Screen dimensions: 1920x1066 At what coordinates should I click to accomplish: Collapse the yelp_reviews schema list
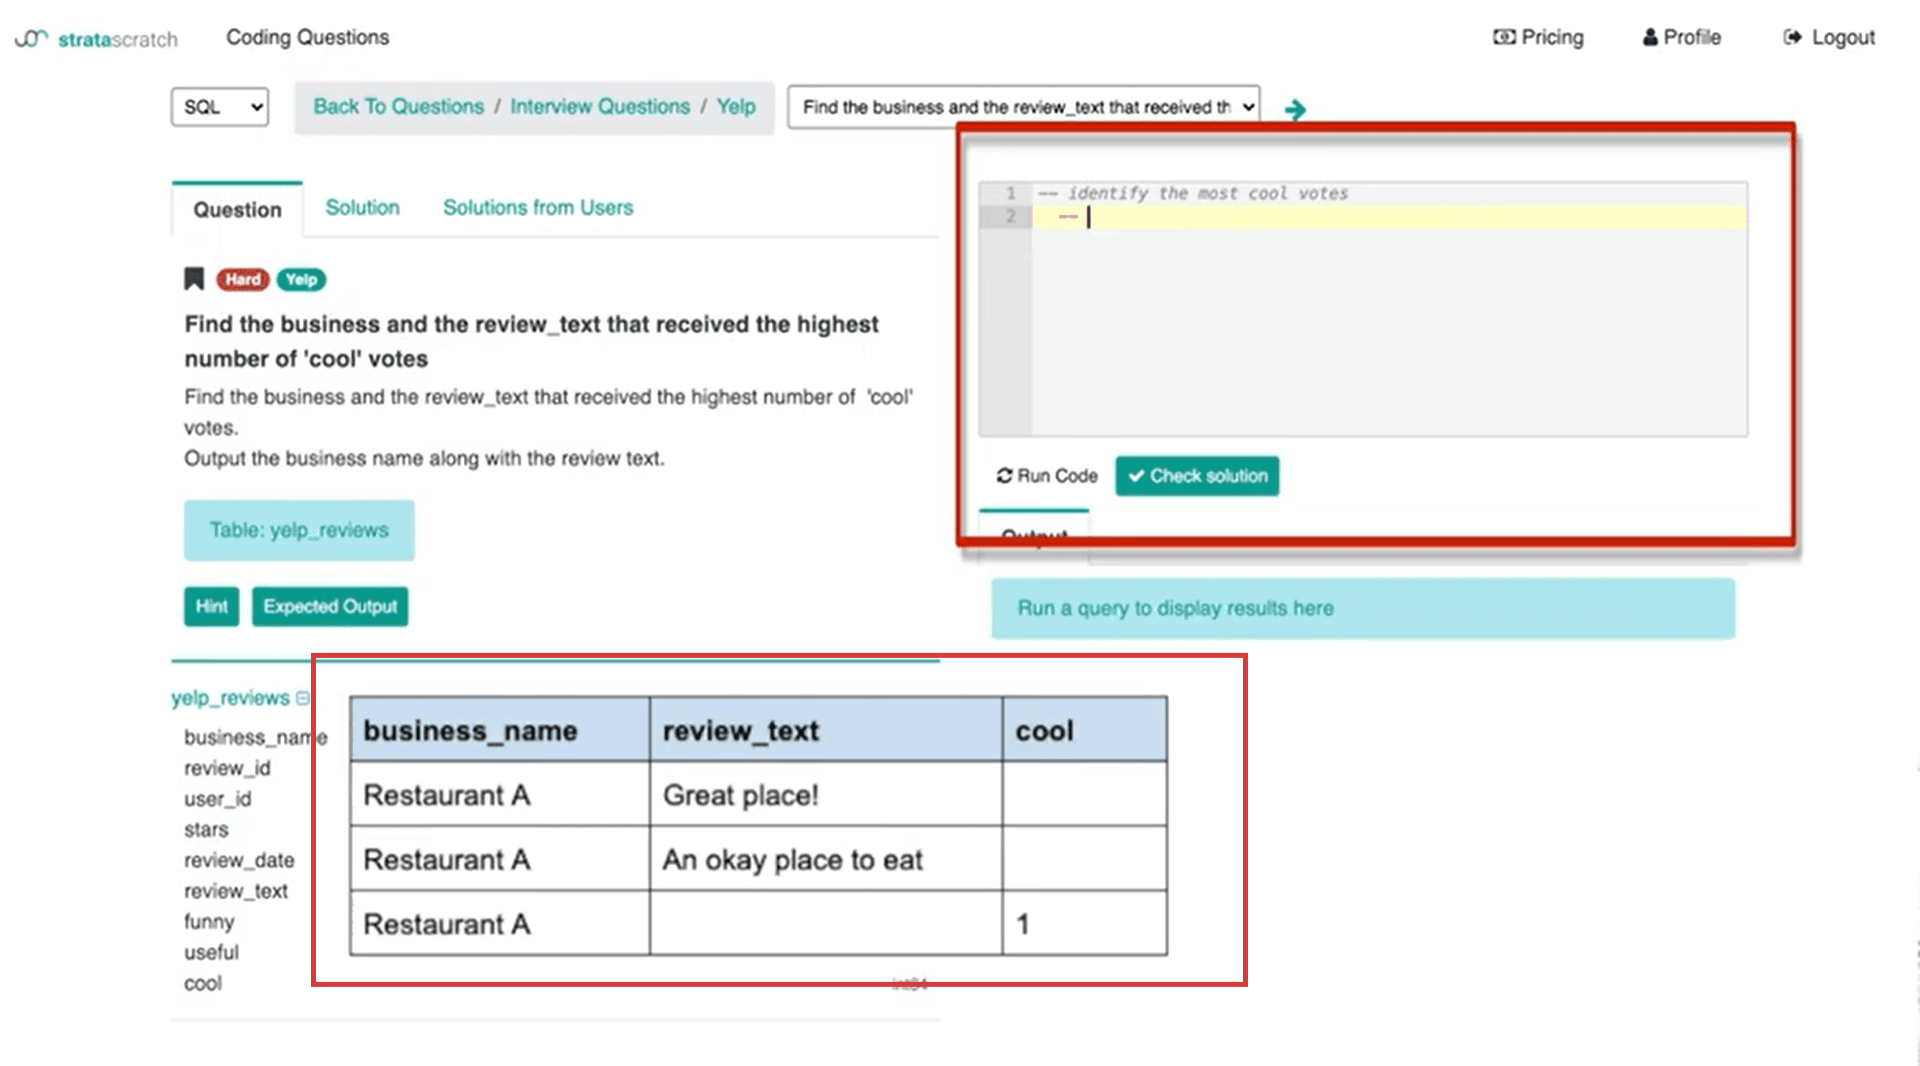[303, 698]
